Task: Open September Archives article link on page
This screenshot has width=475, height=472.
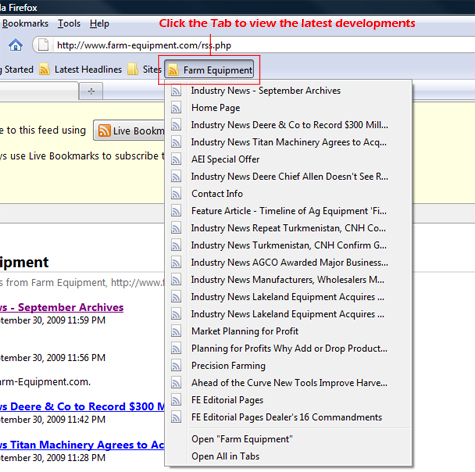Action: point(62,307)
